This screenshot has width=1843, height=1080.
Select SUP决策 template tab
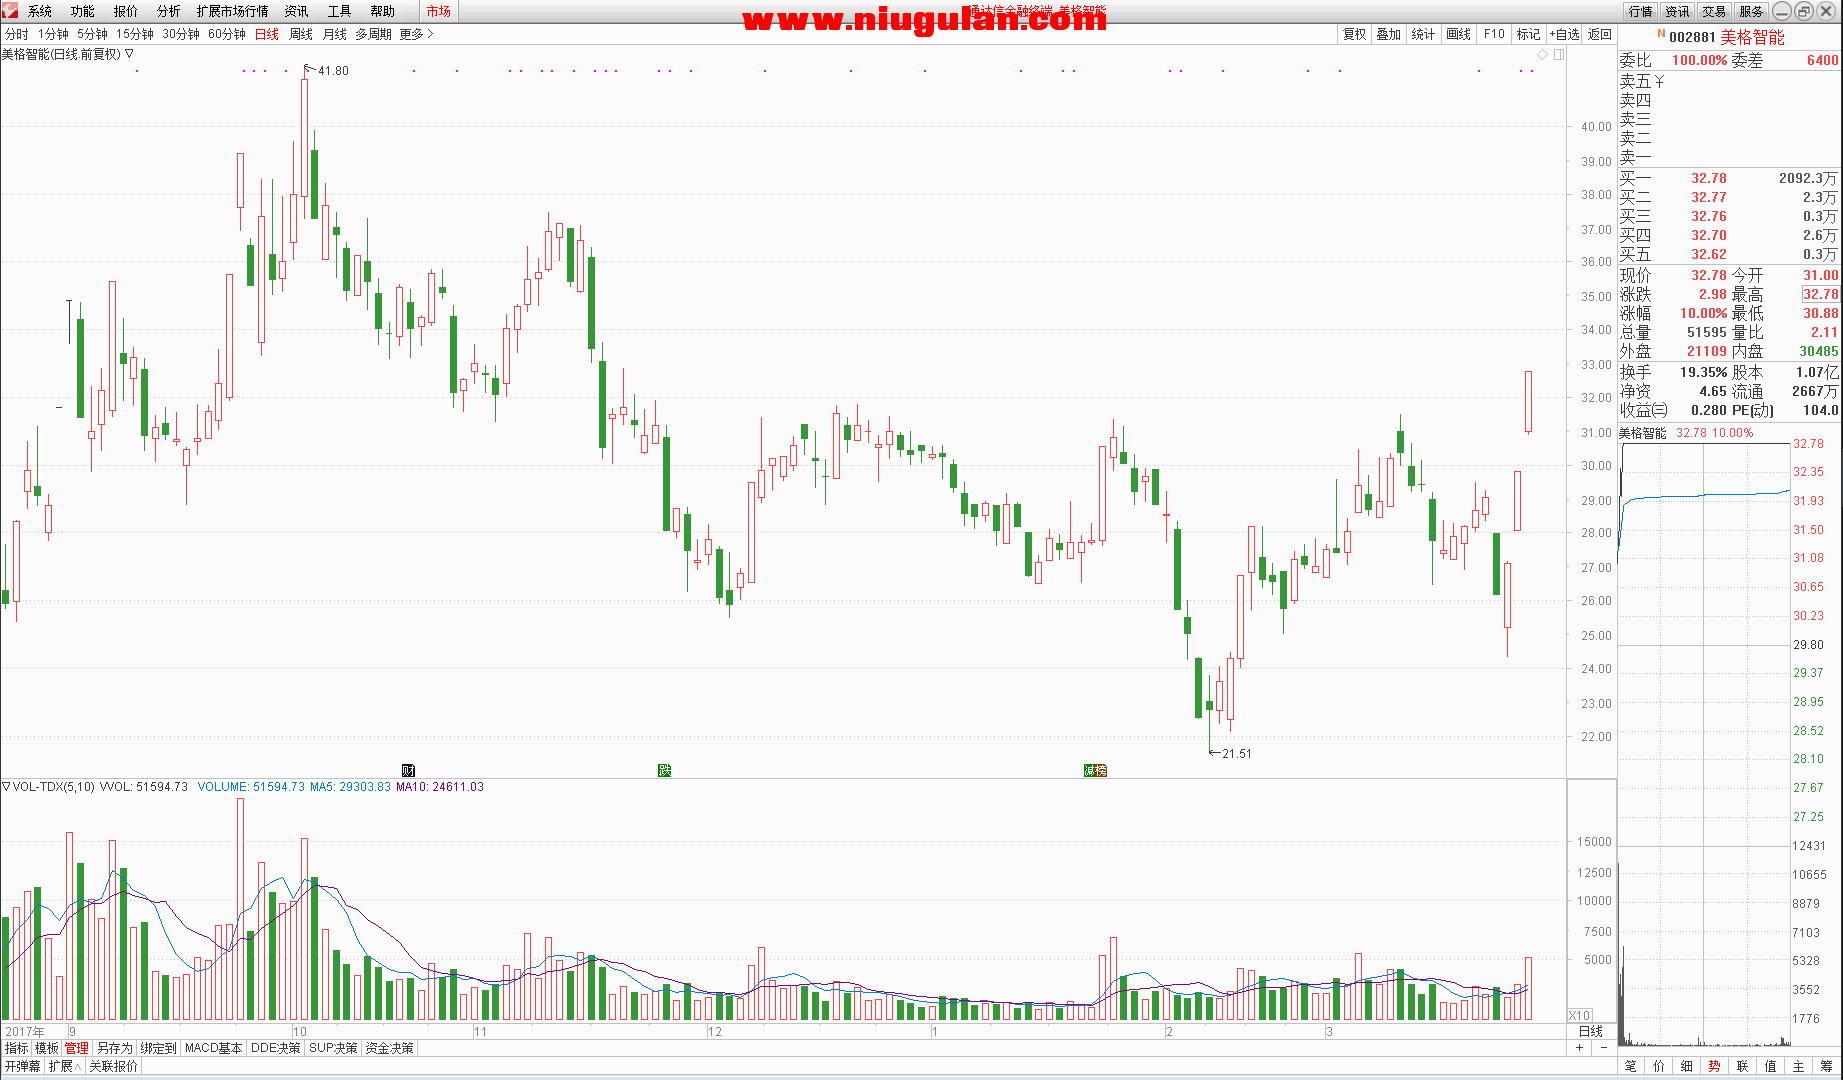[x=333, y=1049]
